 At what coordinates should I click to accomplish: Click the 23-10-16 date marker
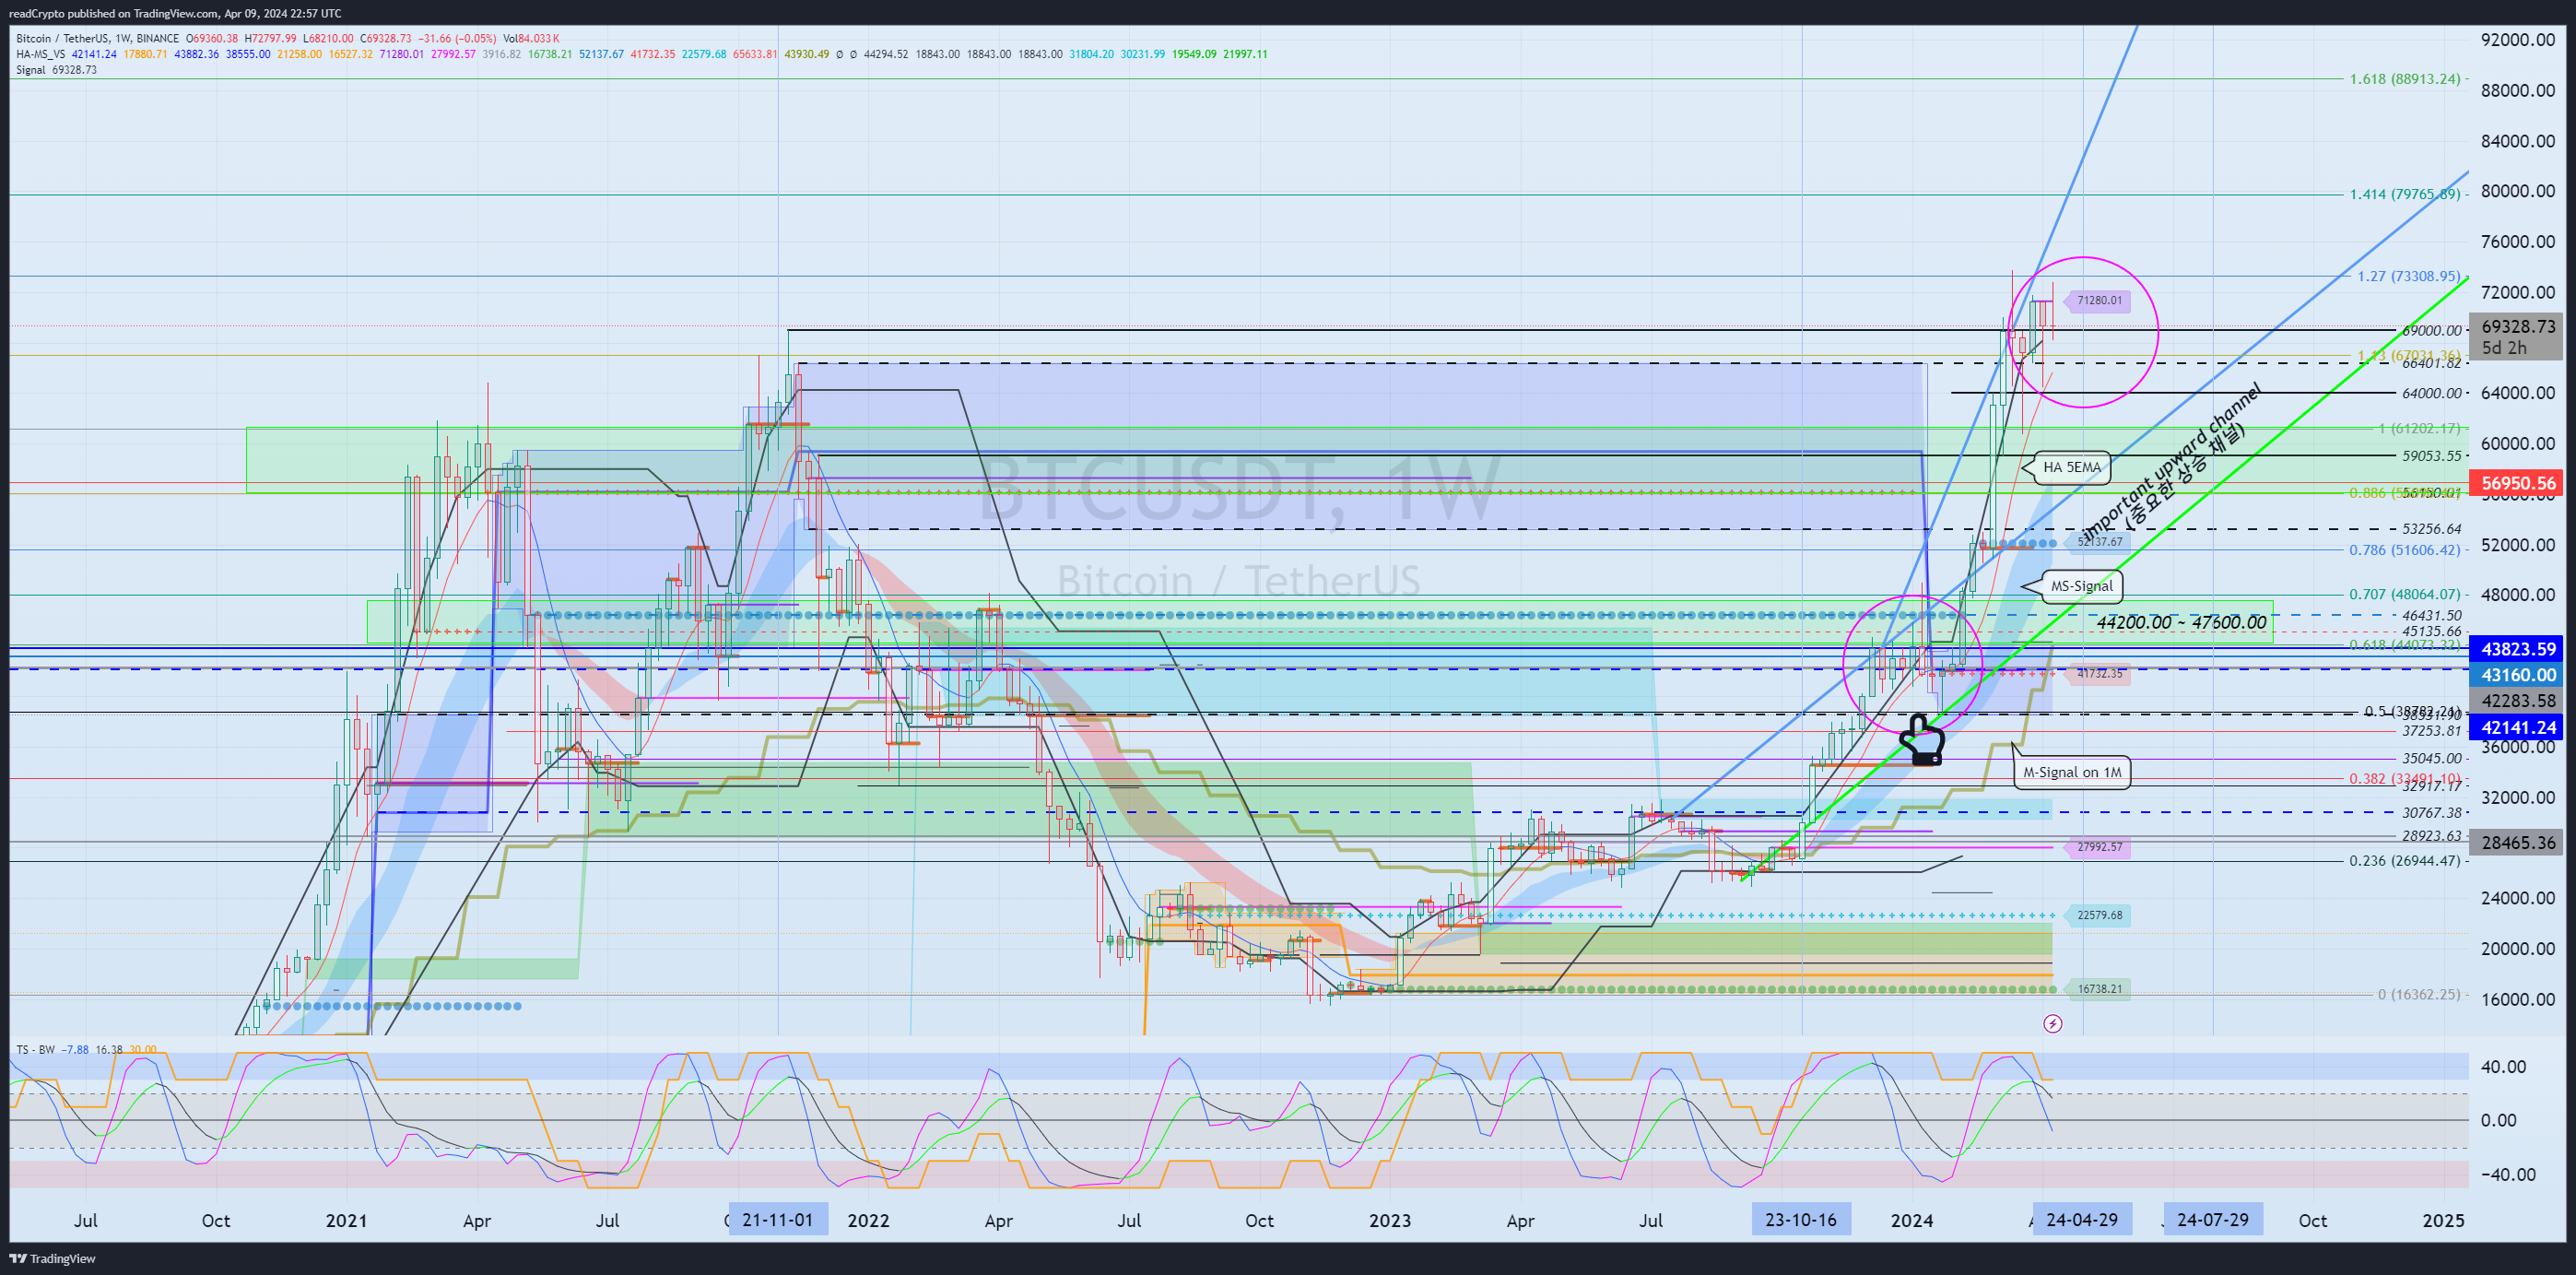coord(1801,1220)
